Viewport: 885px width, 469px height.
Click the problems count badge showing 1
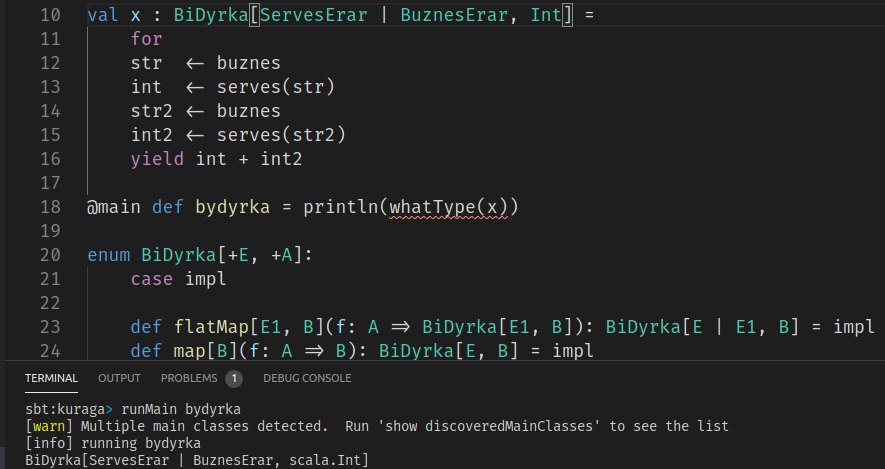234,378
